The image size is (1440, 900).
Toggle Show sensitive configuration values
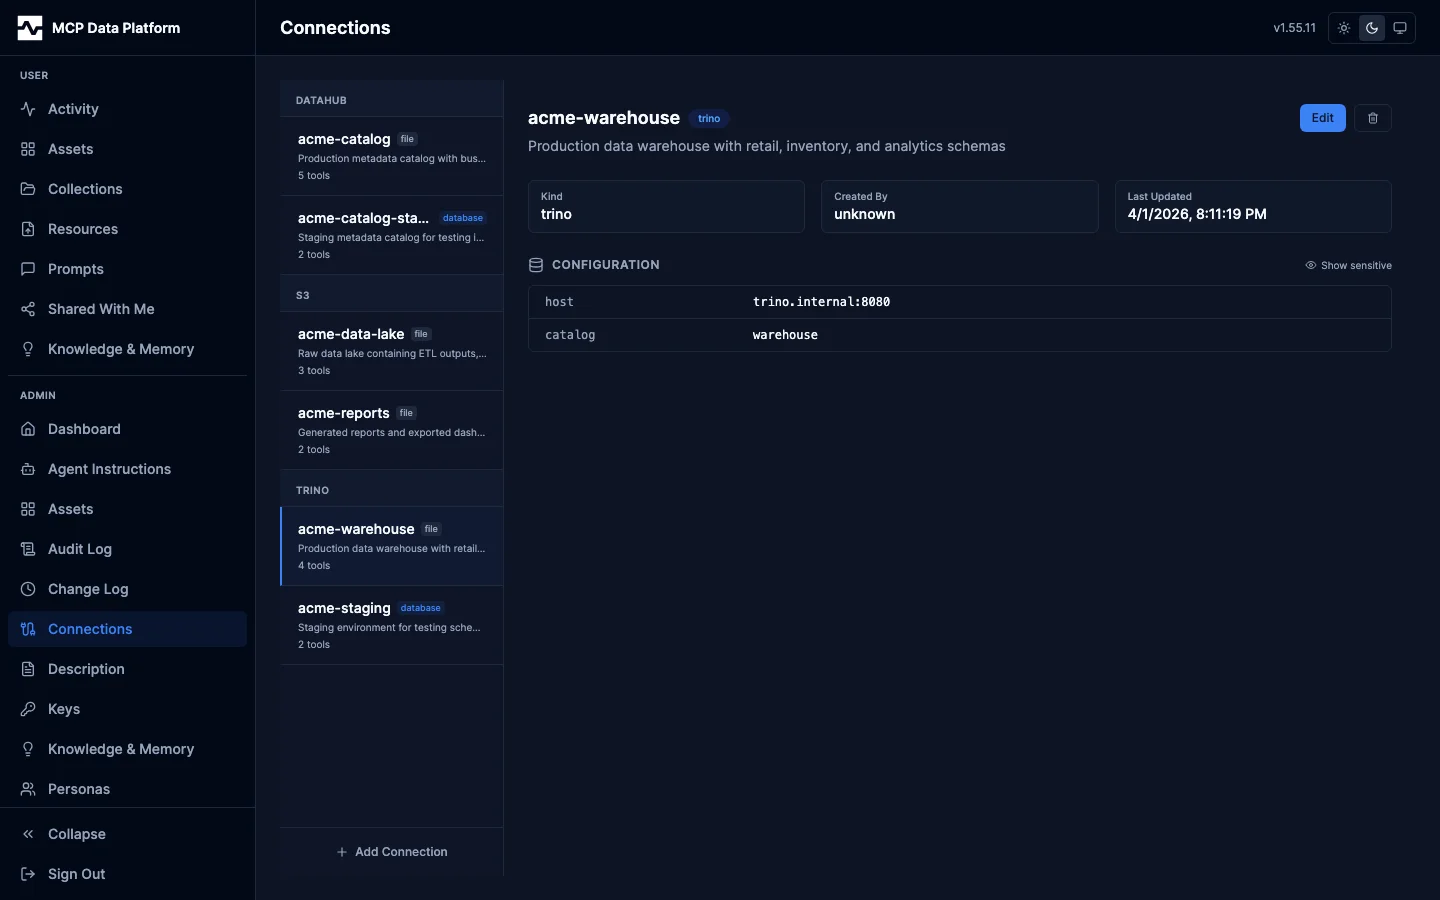(1348, 265)
